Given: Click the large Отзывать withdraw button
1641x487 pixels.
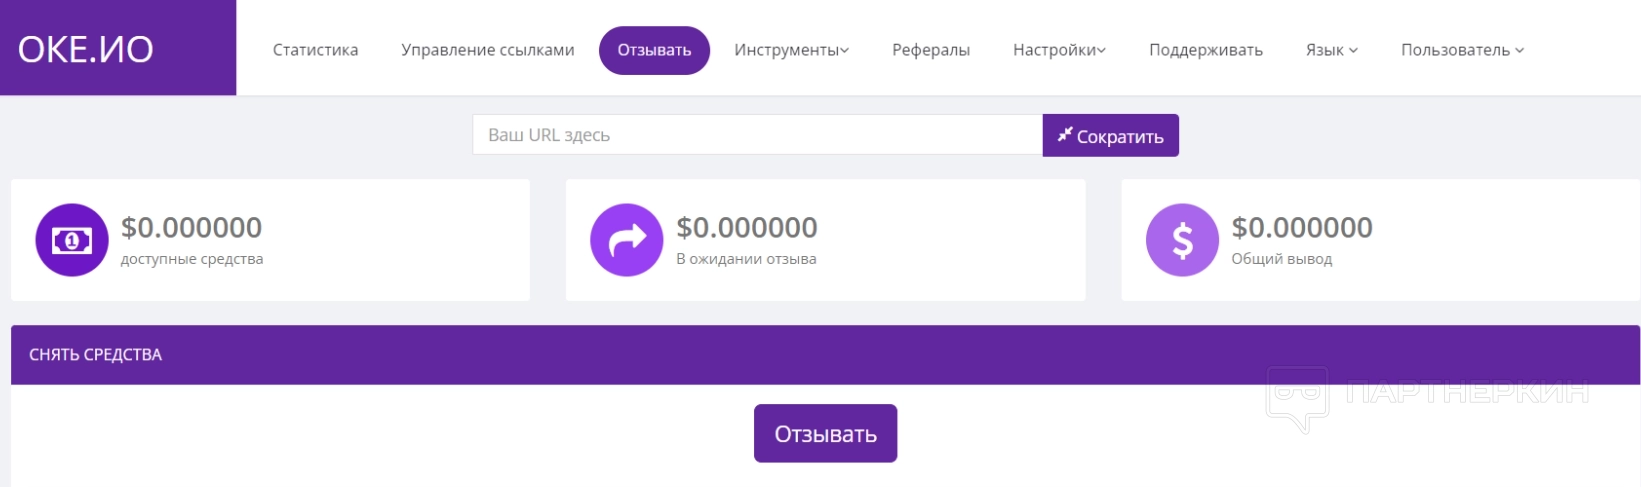Looking at the screenshot, I should 825,433.
